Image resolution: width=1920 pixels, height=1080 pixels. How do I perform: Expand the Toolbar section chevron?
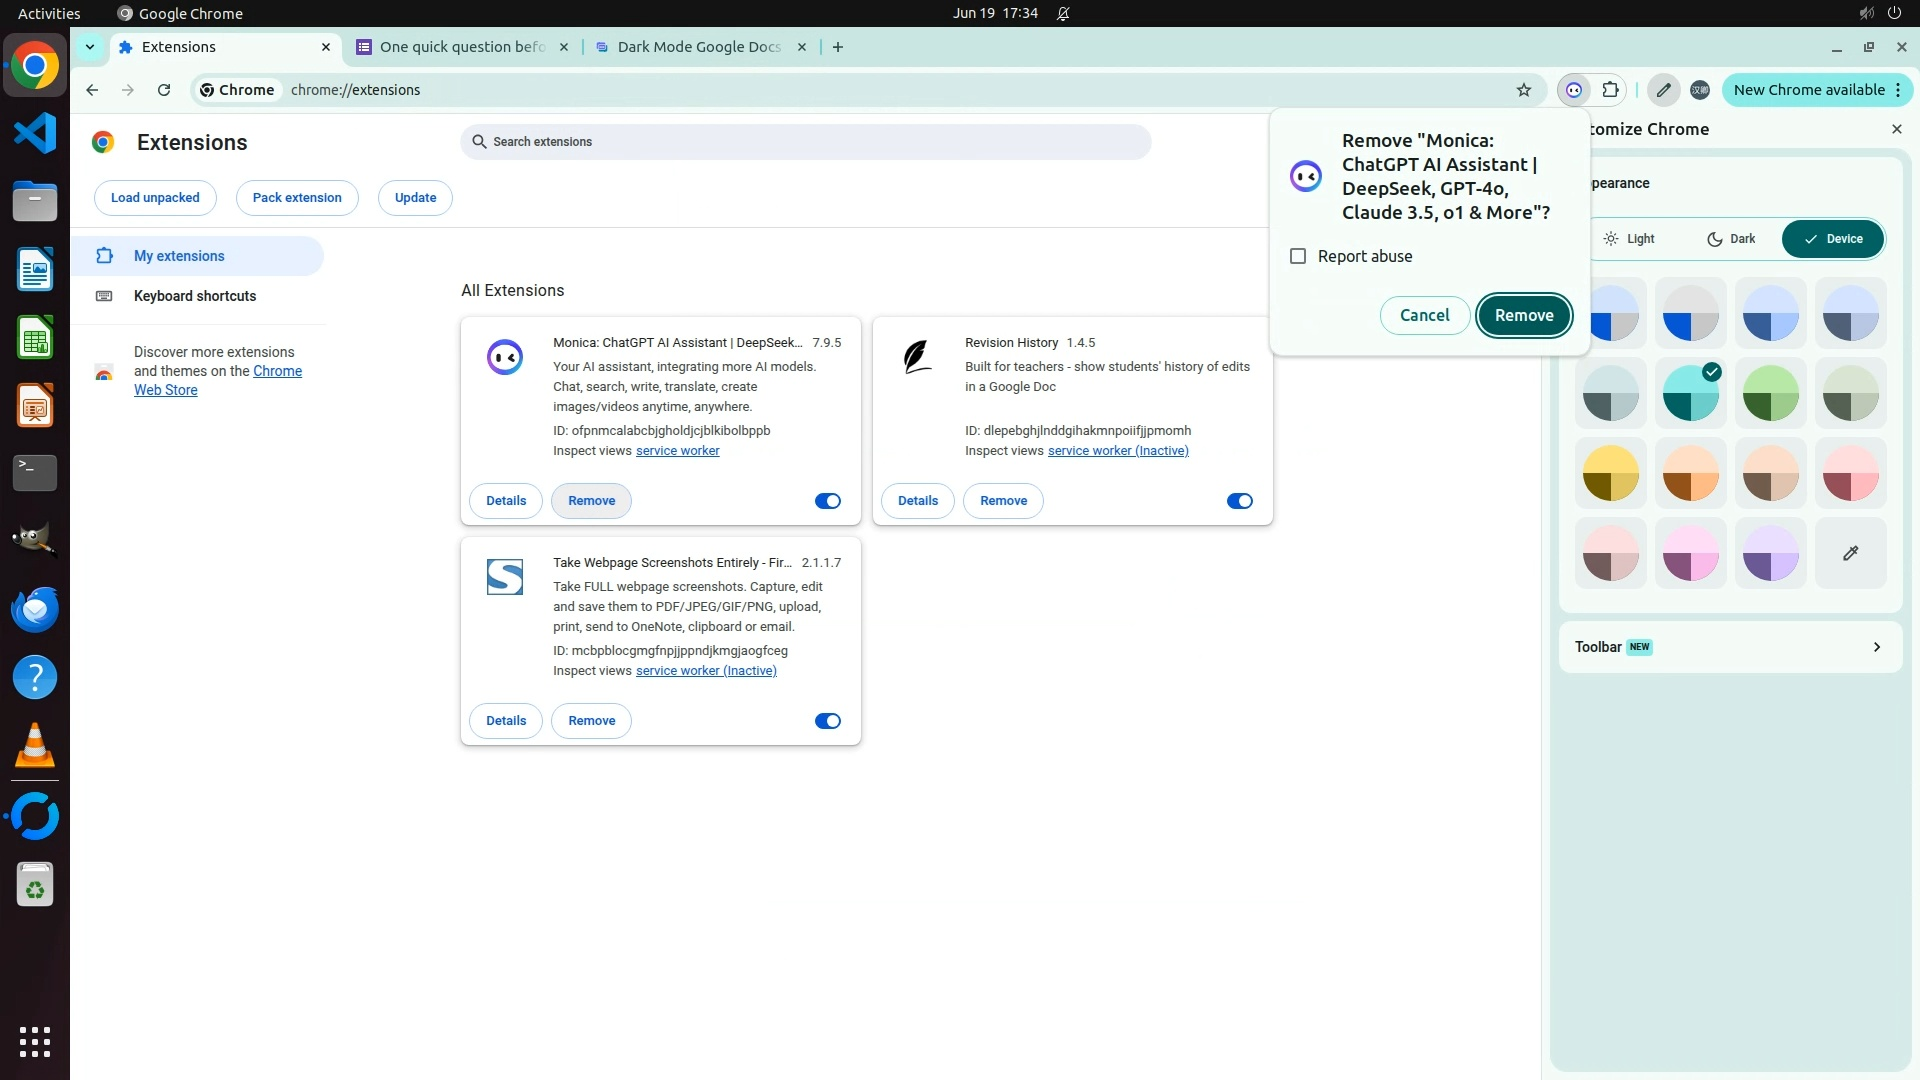pyautogui.click(x=1876, y=647)
